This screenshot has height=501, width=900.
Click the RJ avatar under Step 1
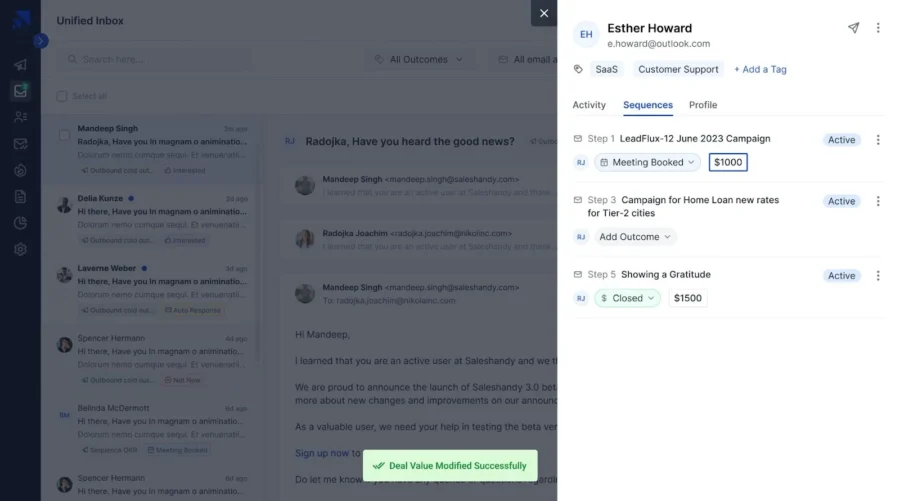[581, 162]
